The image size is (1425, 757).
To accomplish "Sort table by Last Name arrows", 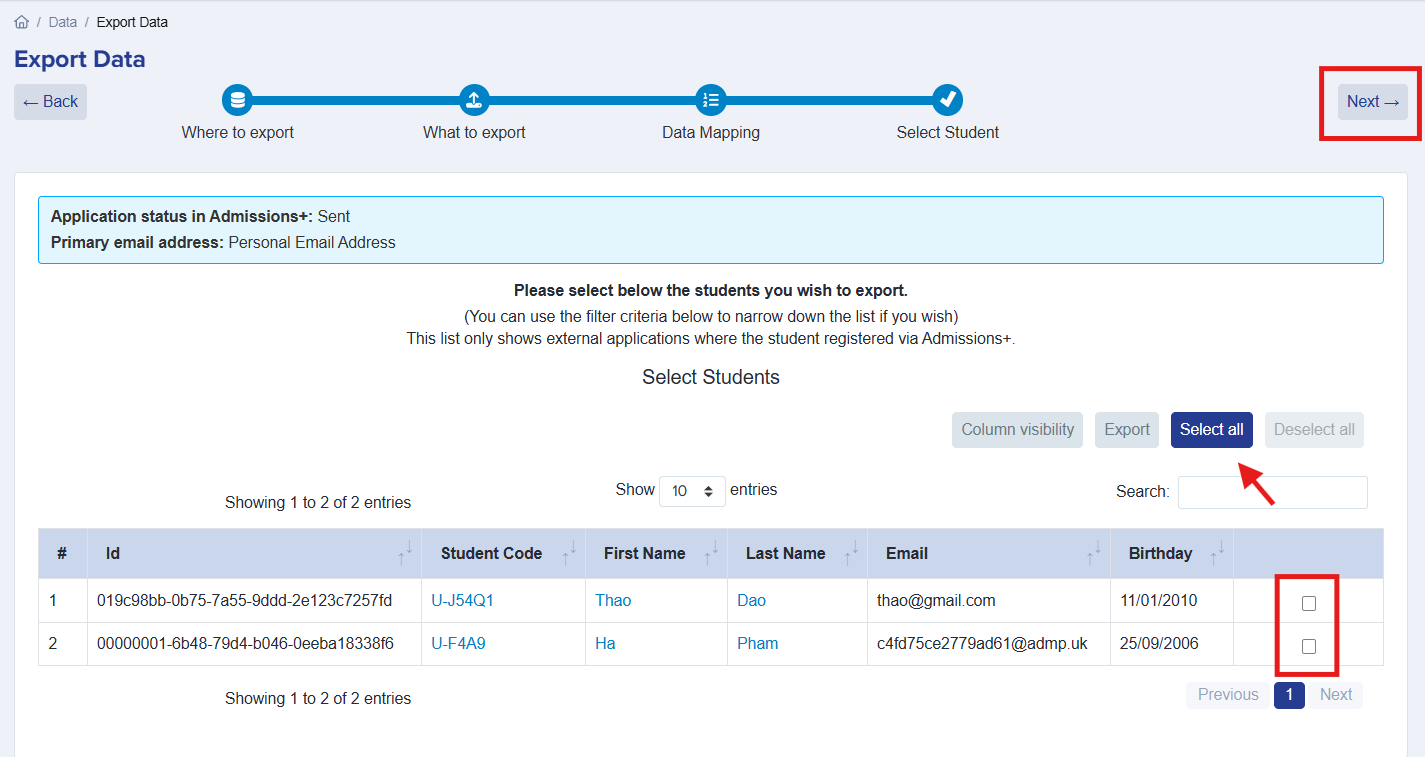I will click(x=853, y=553).
